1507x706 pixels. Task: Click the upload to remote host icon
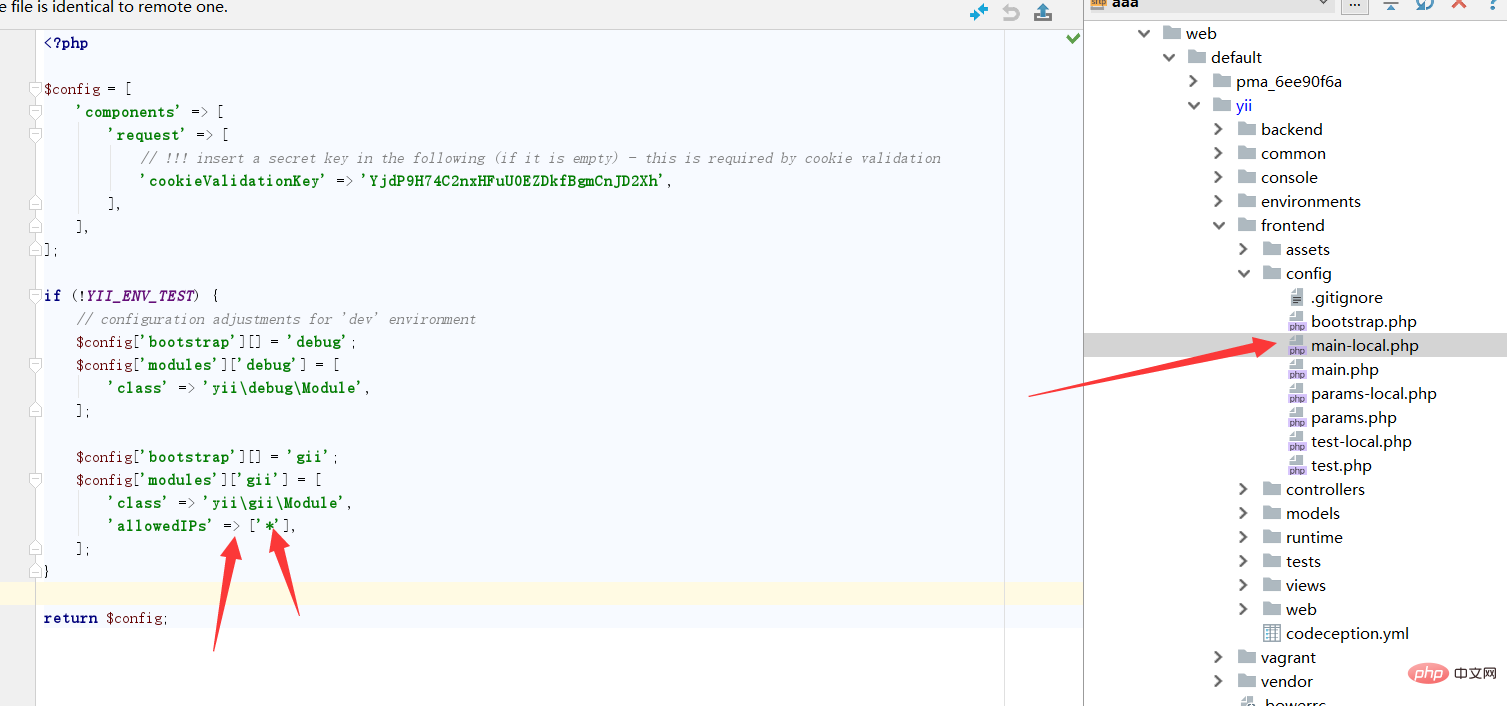pyautogui.click(x=1043, y=12)
